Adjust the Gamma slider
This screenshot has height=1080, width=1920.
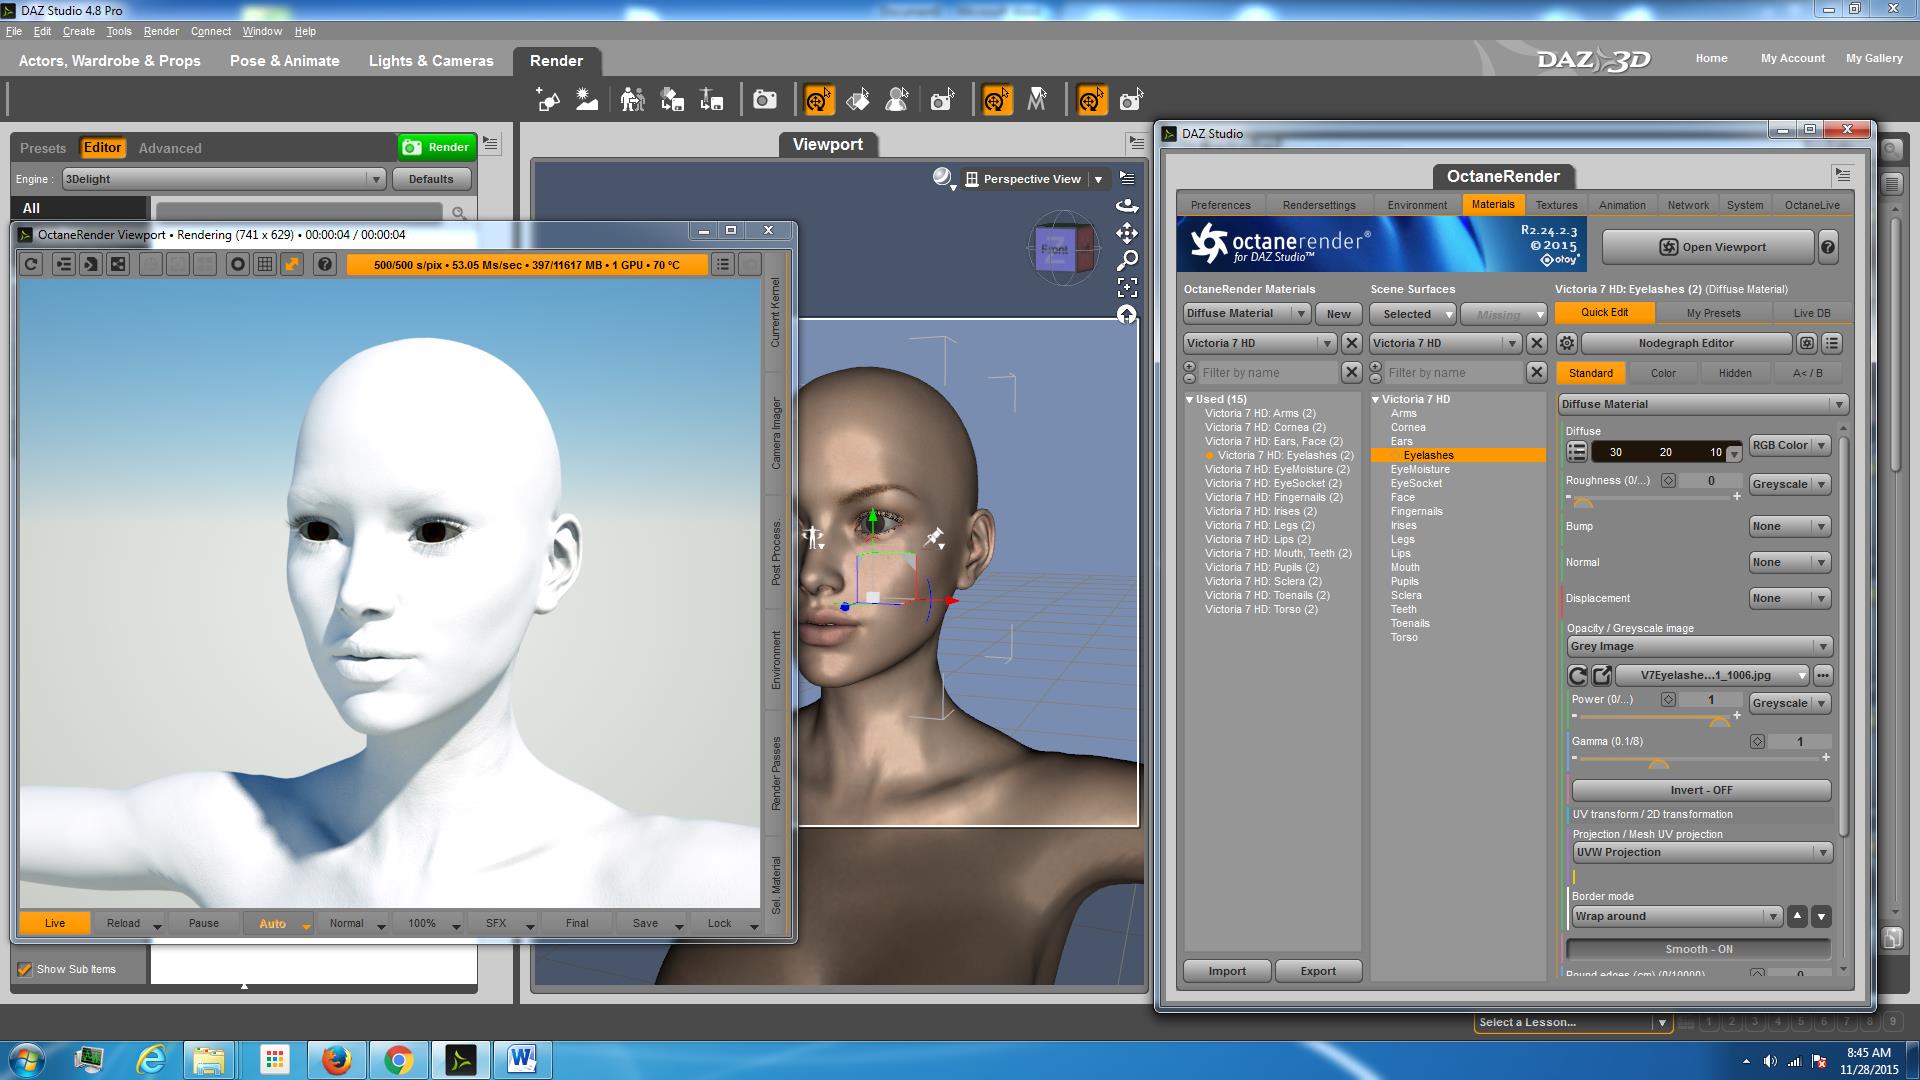click(1658, 762)
